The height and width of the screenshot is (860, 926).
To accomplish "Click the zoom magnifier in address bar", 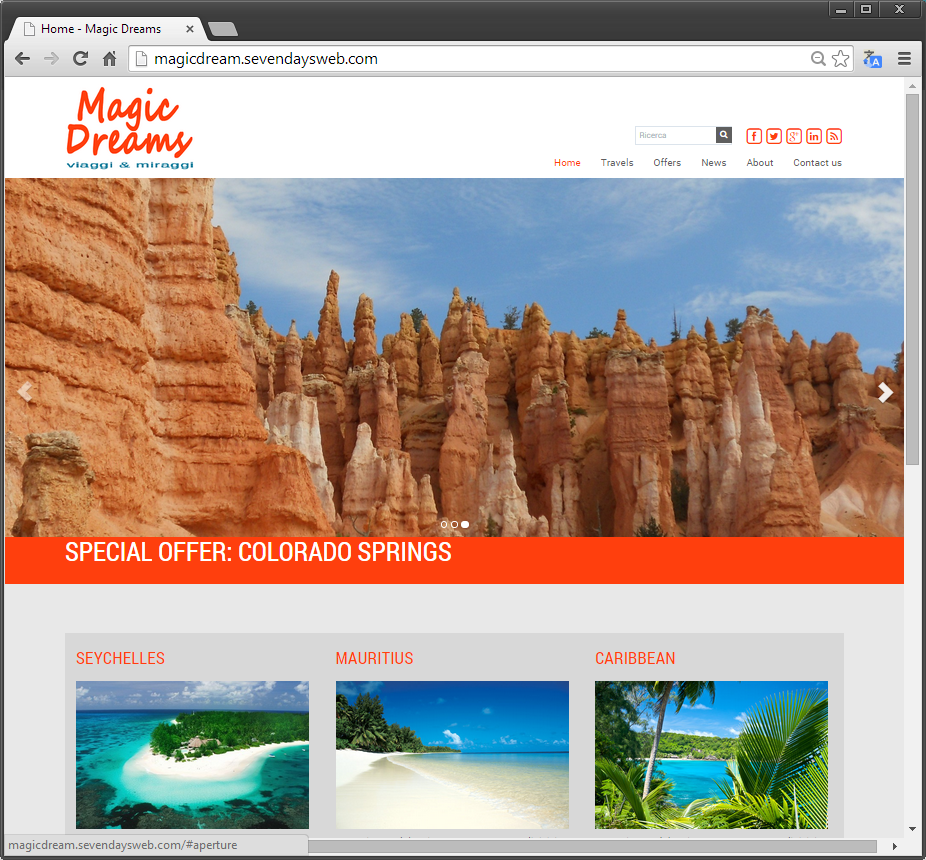I will pos(818,58).
